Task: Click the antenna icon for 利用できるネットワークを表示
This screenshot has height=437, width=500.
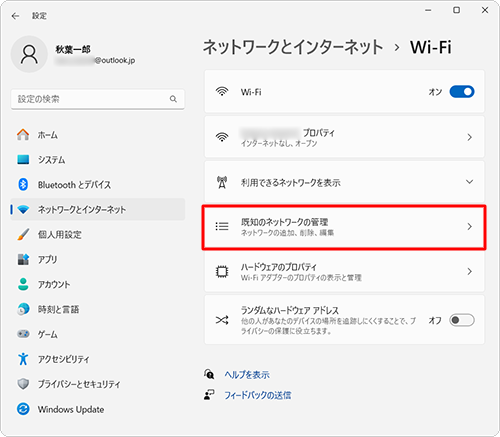Action: 222,182
